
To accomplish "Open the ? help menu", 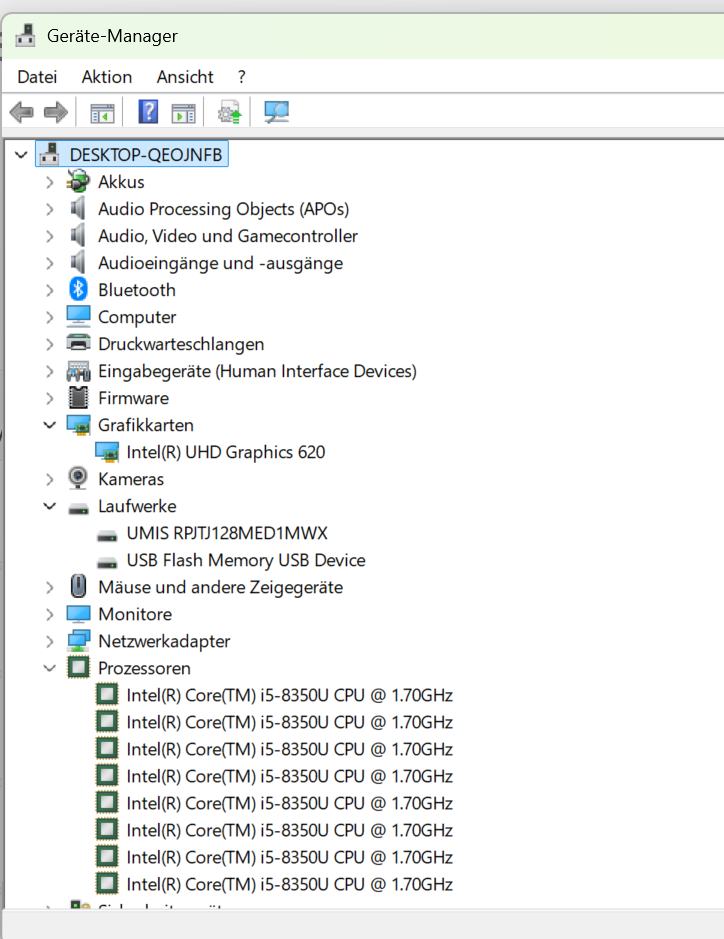I will [x=241, y=77].
